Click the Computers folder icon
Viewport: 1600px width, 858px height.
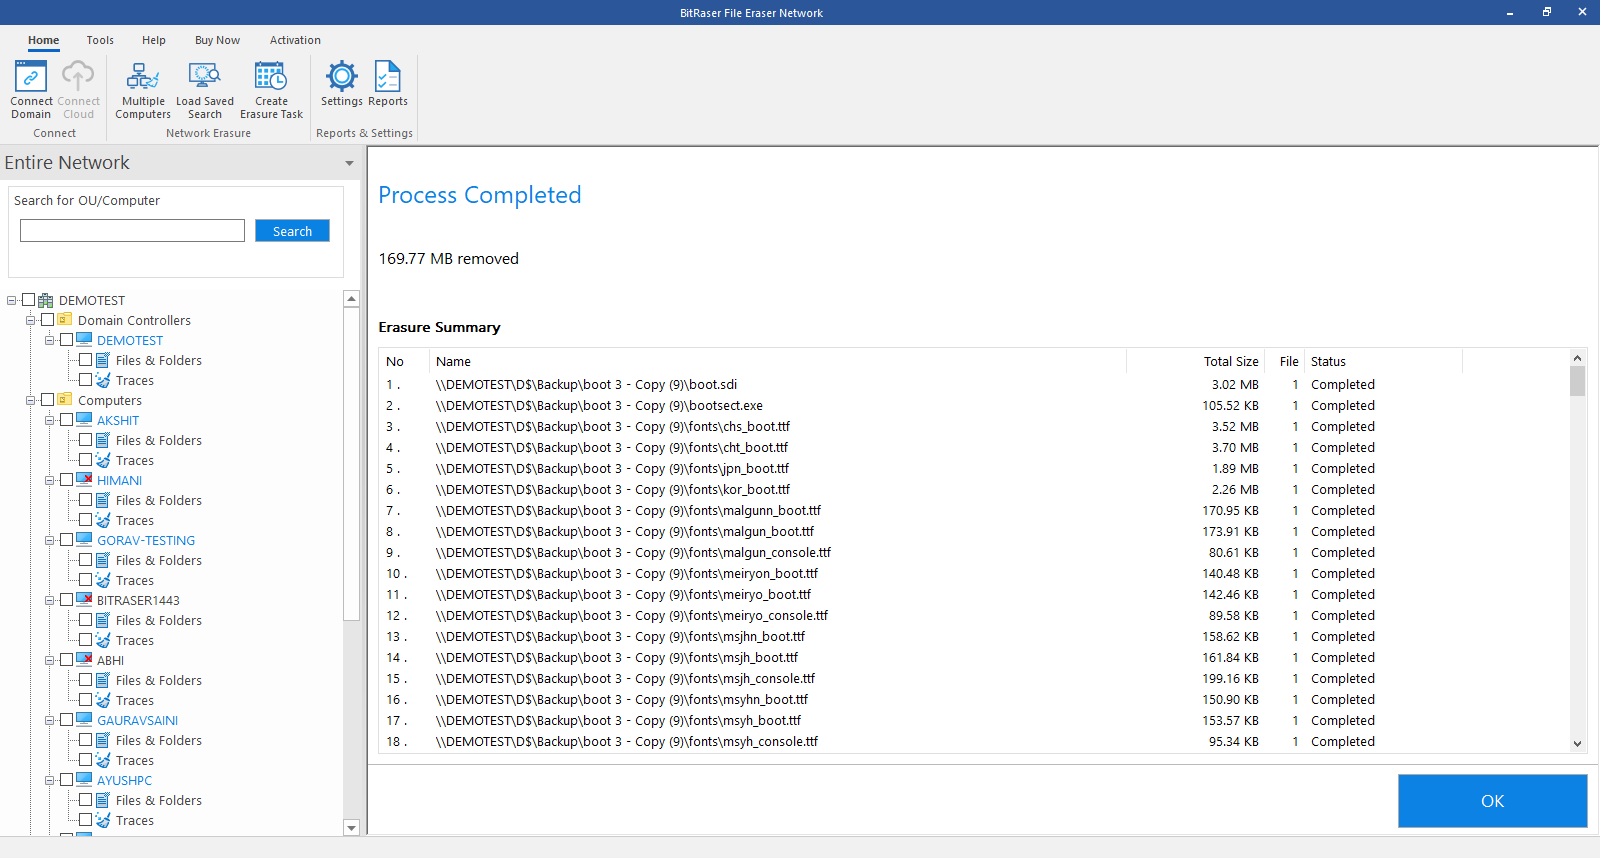tap(65, 400)
